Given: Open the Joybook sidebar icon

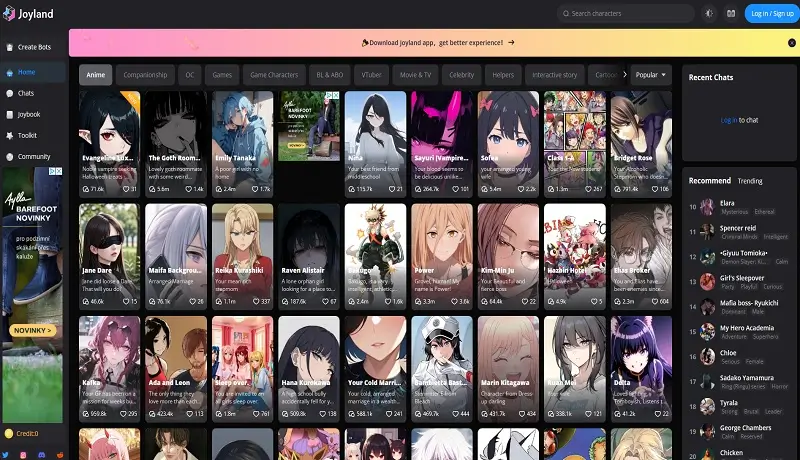Looking at the screenshot, I should click(10, 114).
